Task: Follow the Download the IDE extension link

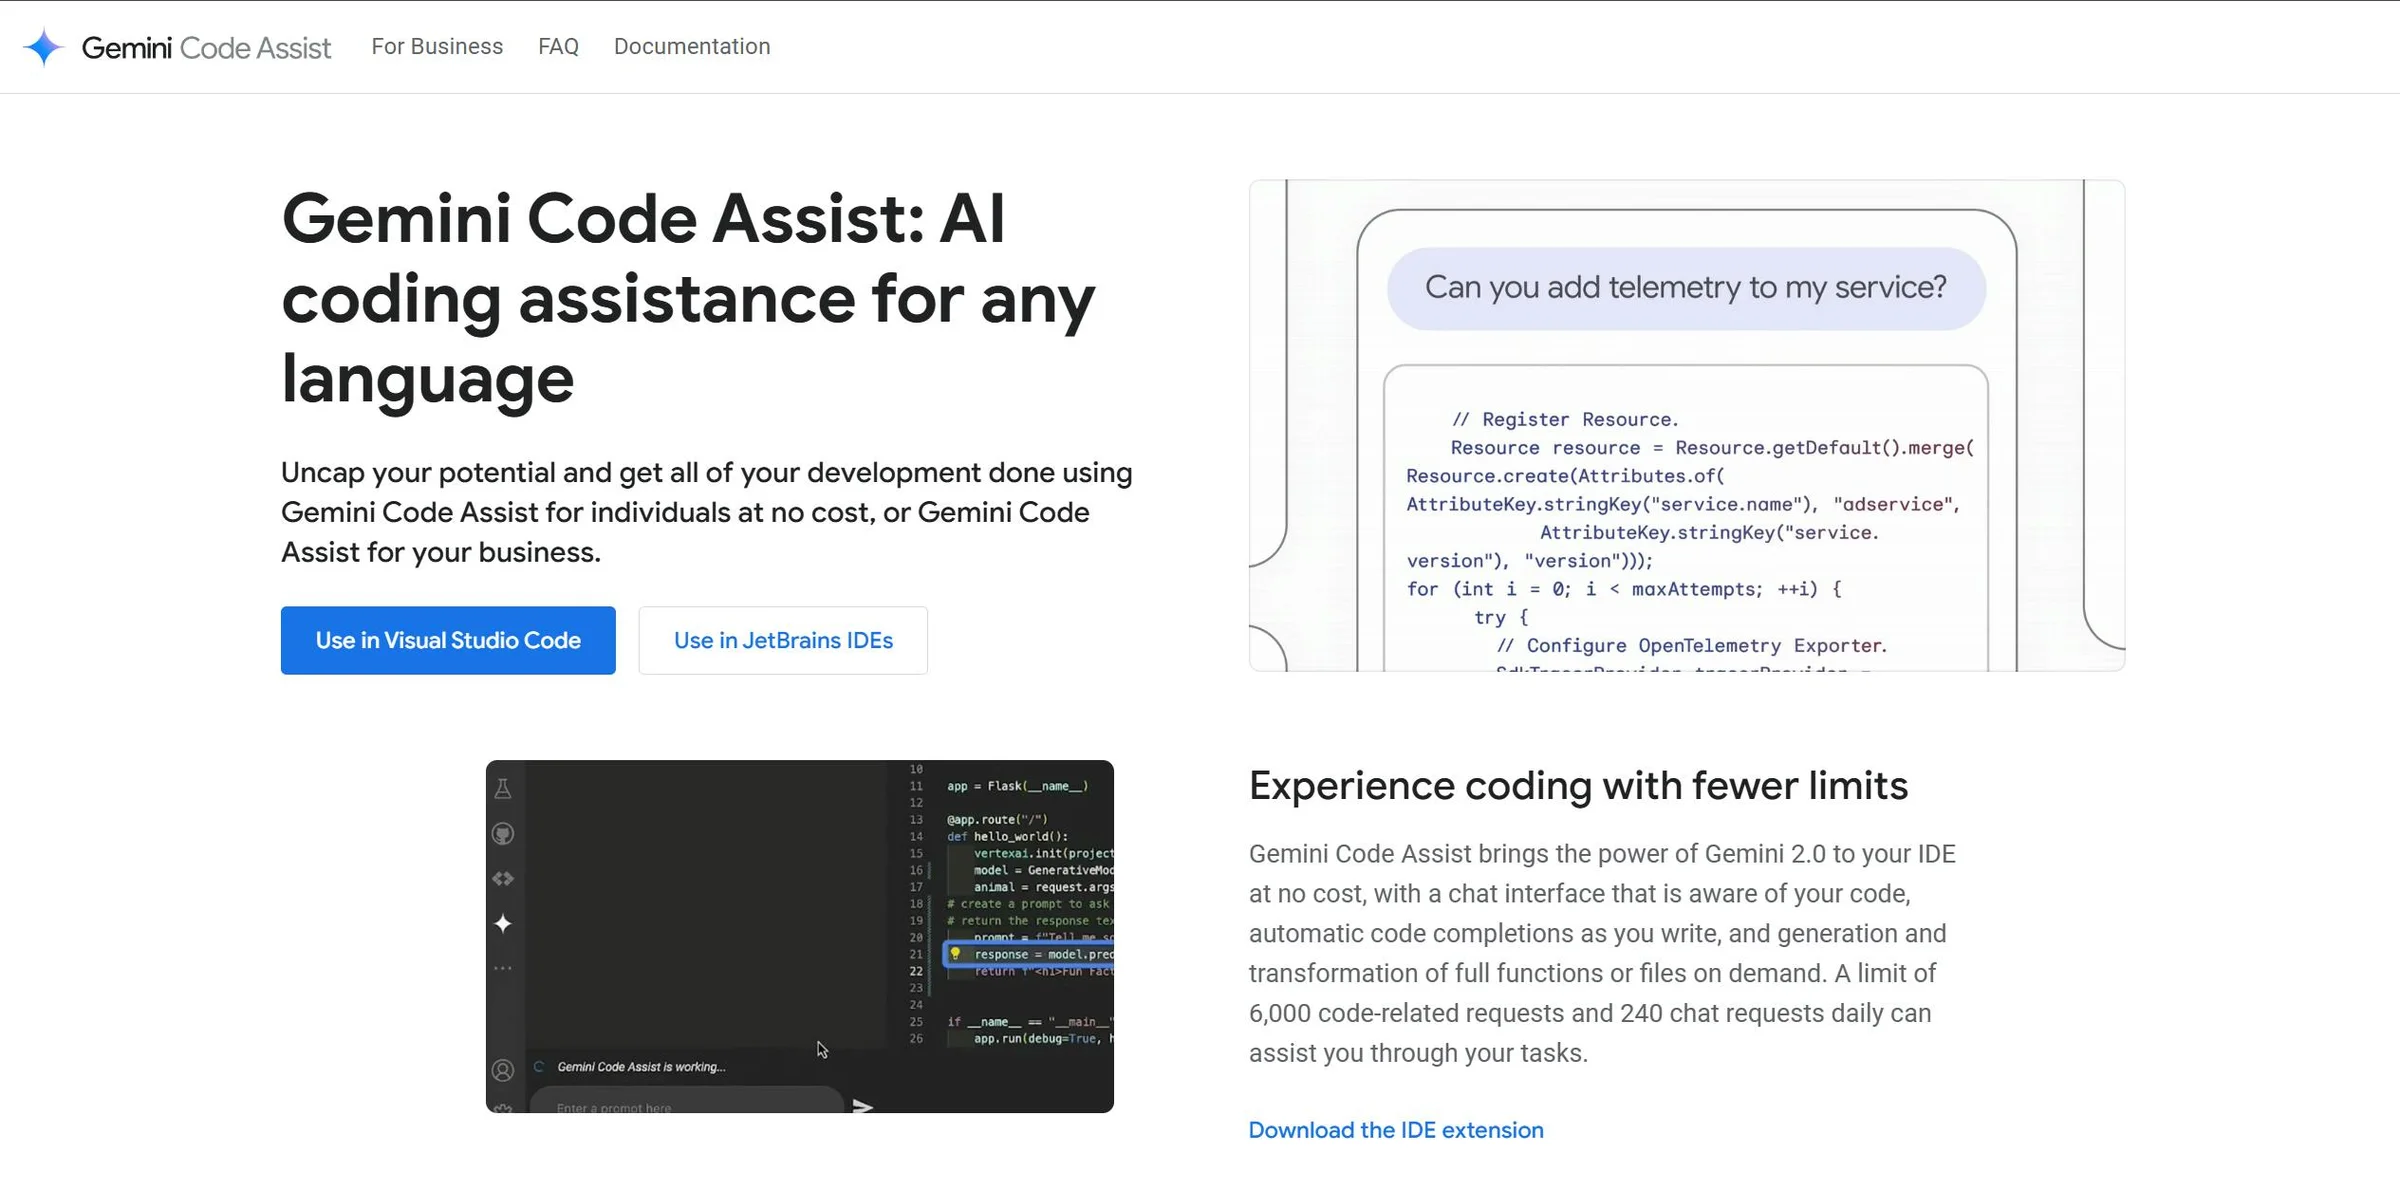Action: 1396,1130
